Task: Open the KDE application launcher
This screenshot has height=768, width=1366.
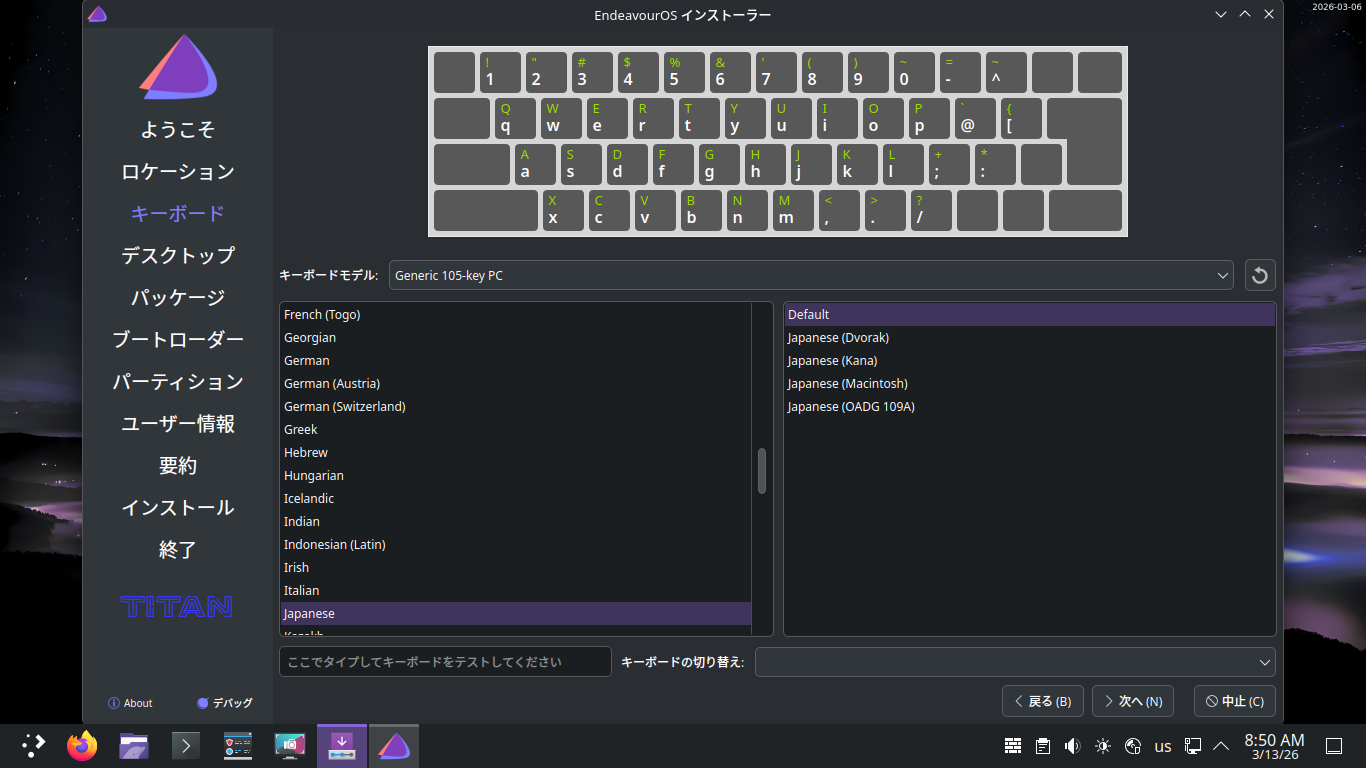Action: tap(34, 746)
